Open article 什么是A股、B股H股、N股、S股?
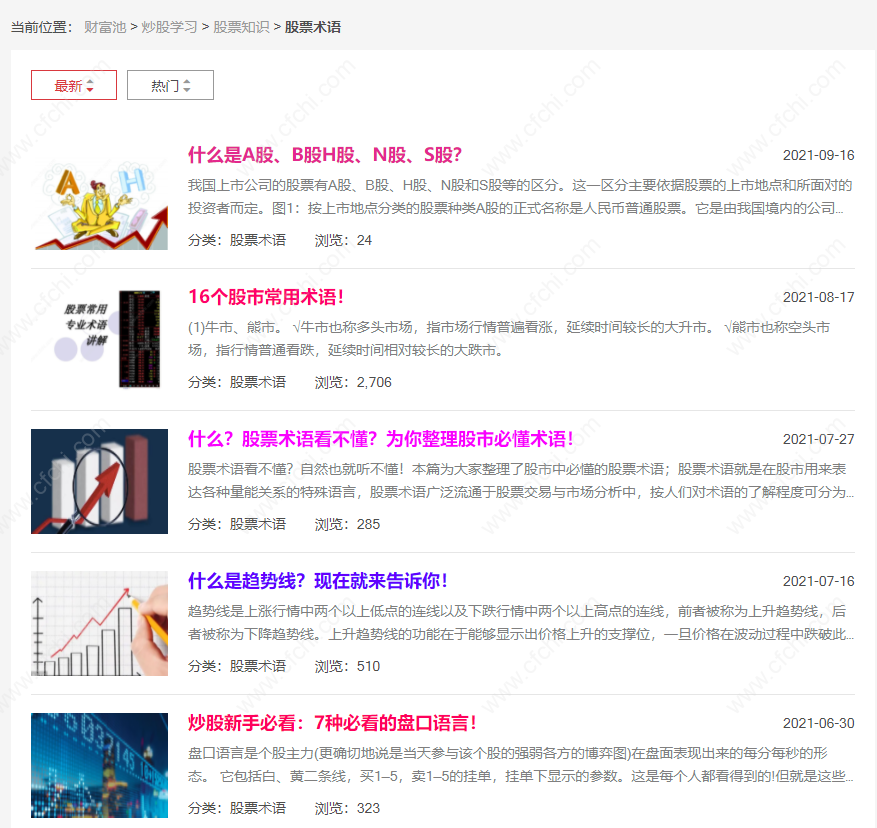 click(x=324, y=155)
